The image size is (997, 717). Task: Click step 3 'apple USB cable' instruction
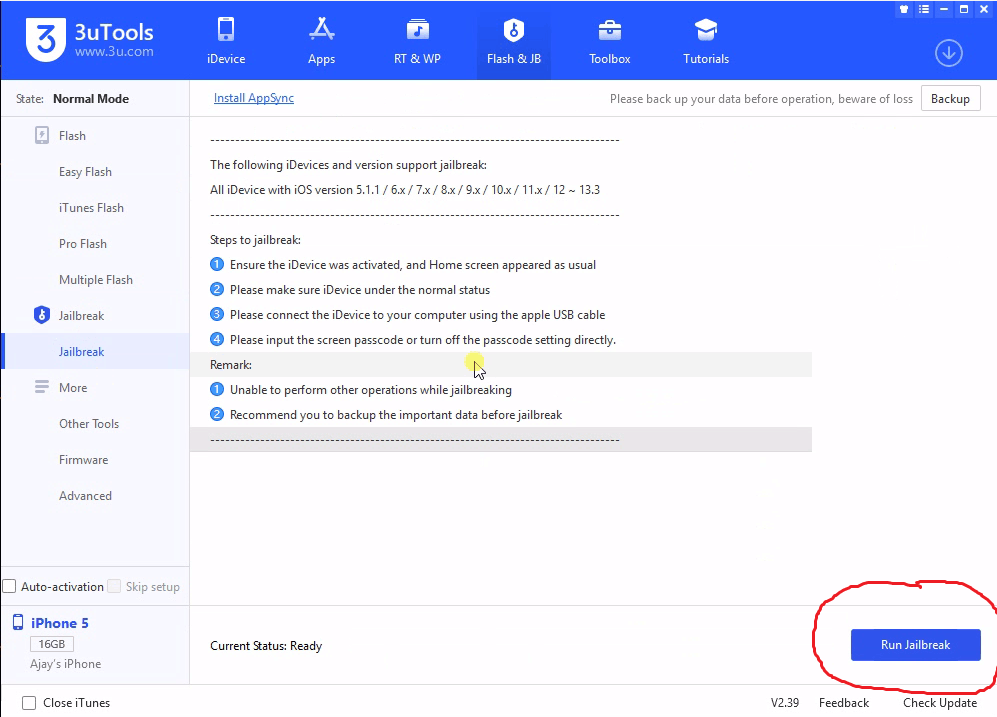[x=417, y=315]
